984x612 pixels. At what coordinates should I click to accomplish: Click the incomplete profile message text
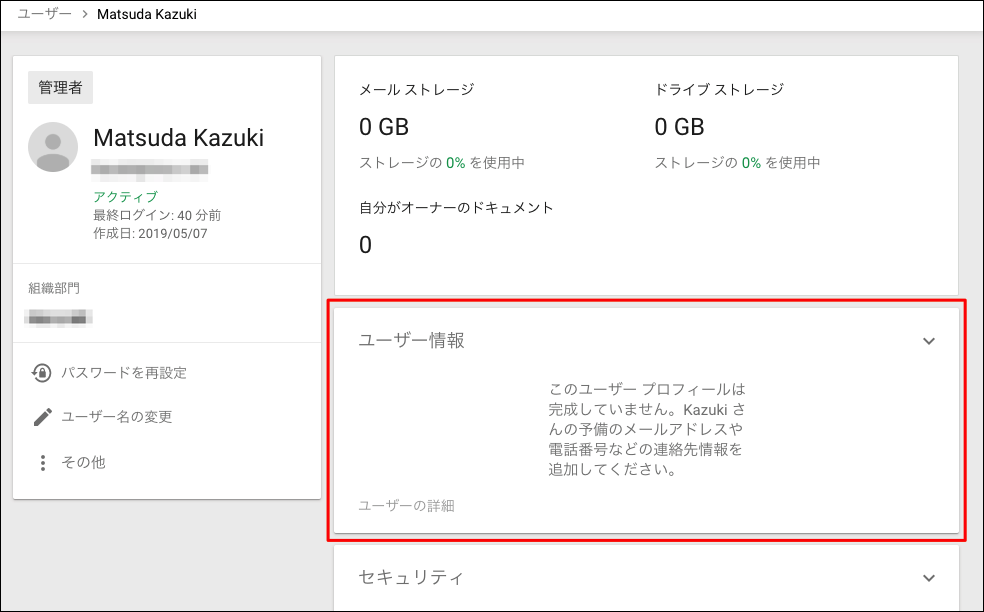point(646,429)
